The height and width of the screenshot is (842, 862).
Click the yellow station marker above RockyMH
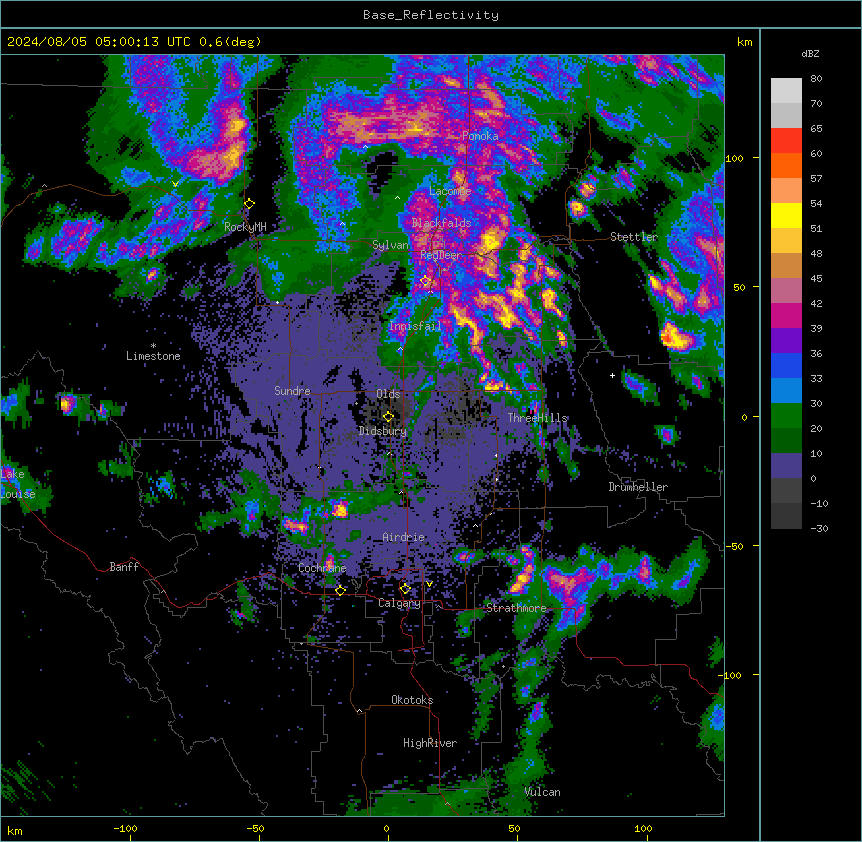pos(250,203)
